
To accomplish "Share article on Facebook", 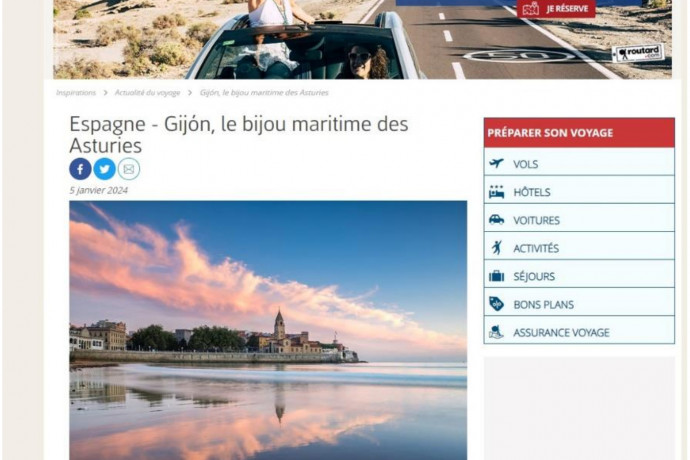I will 80,169.
